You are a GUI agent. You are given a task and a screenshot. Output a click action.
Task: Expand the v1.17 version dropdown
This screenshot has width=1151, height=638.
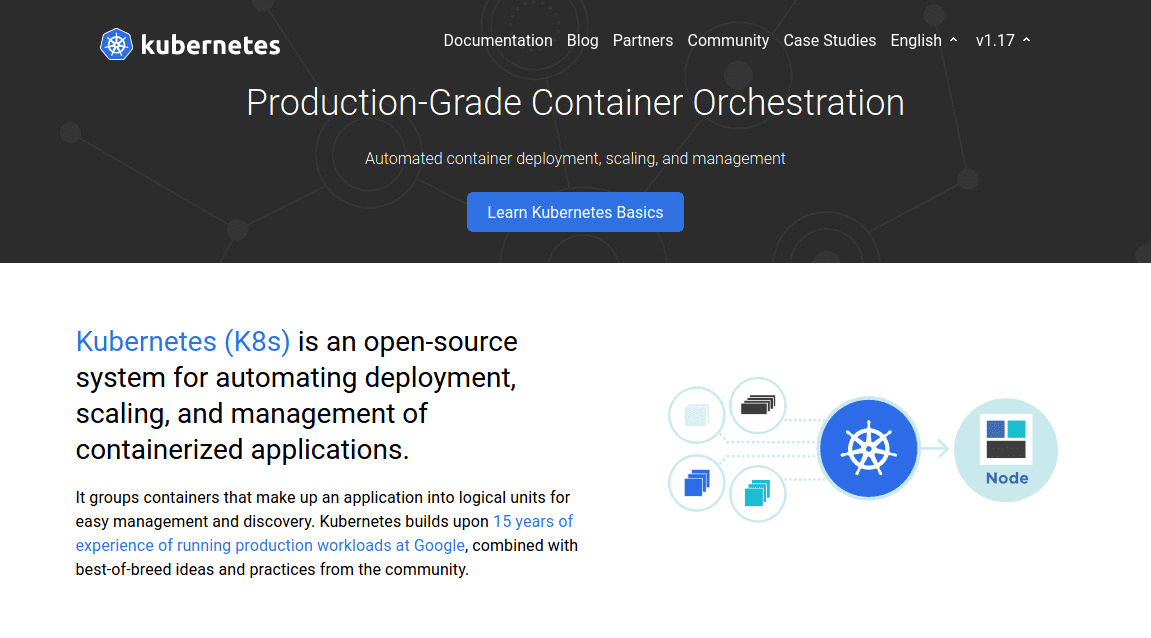click(x=1003, y=40)
